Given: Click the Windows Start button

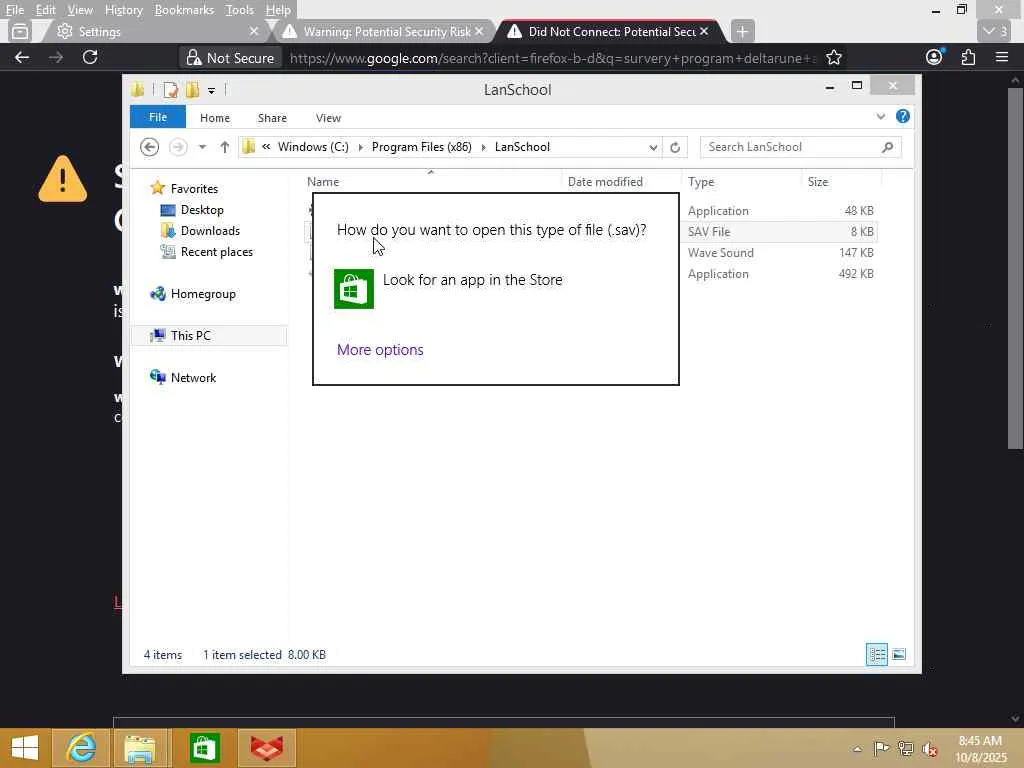Looking at the screenshot, I should 25,748.
